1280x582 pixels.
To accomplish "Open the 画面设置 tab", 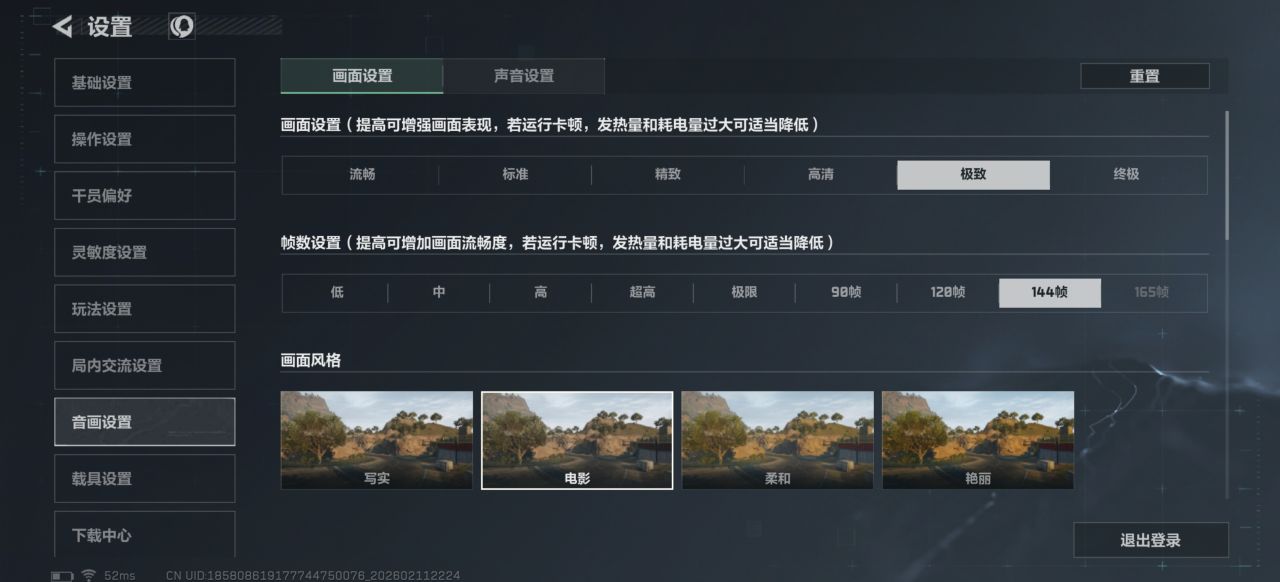I will [362, 76].
